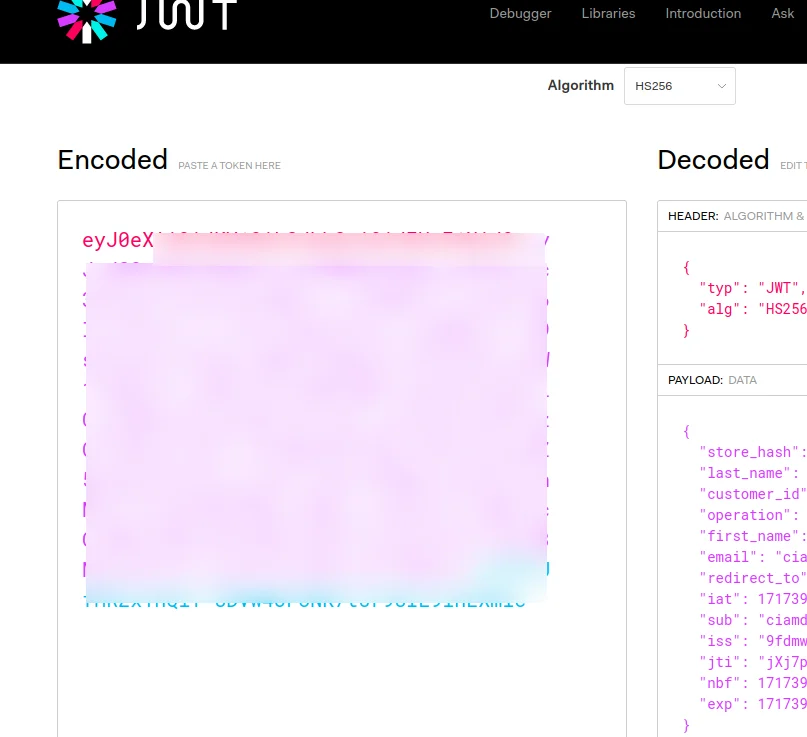Click the EDIT label beside Decoded

793,166
